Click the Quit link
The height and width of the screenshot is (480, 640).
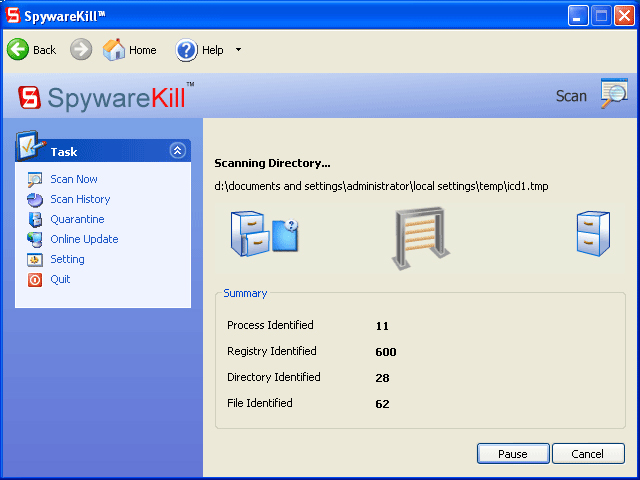[x=60, y=279]
